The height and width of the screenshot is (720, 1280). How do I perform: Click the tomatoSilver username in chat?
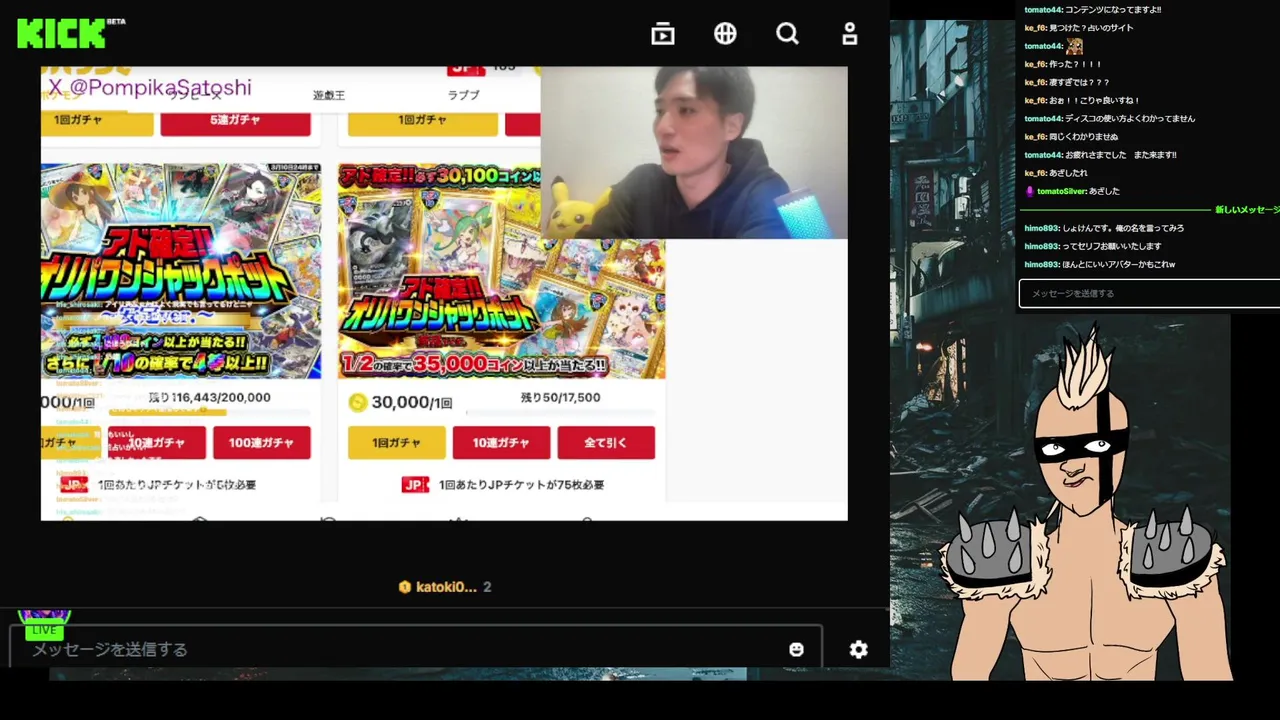[1061, 191]
